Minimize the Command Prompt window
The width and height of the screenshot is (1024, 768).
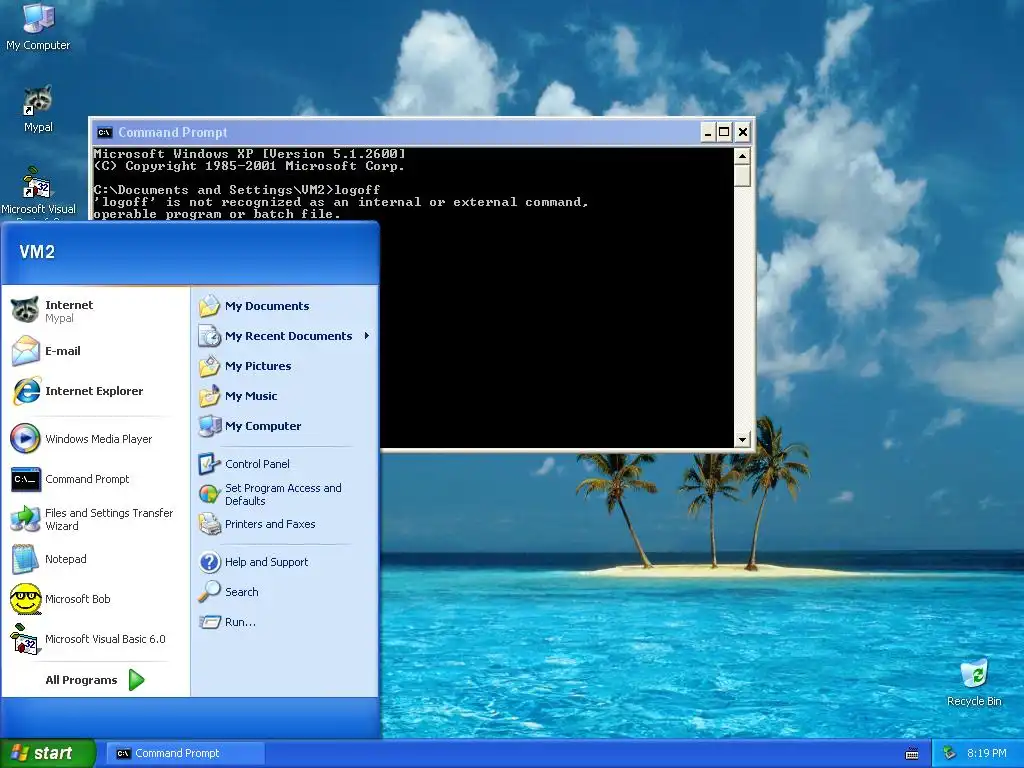[x=708, y=133]
